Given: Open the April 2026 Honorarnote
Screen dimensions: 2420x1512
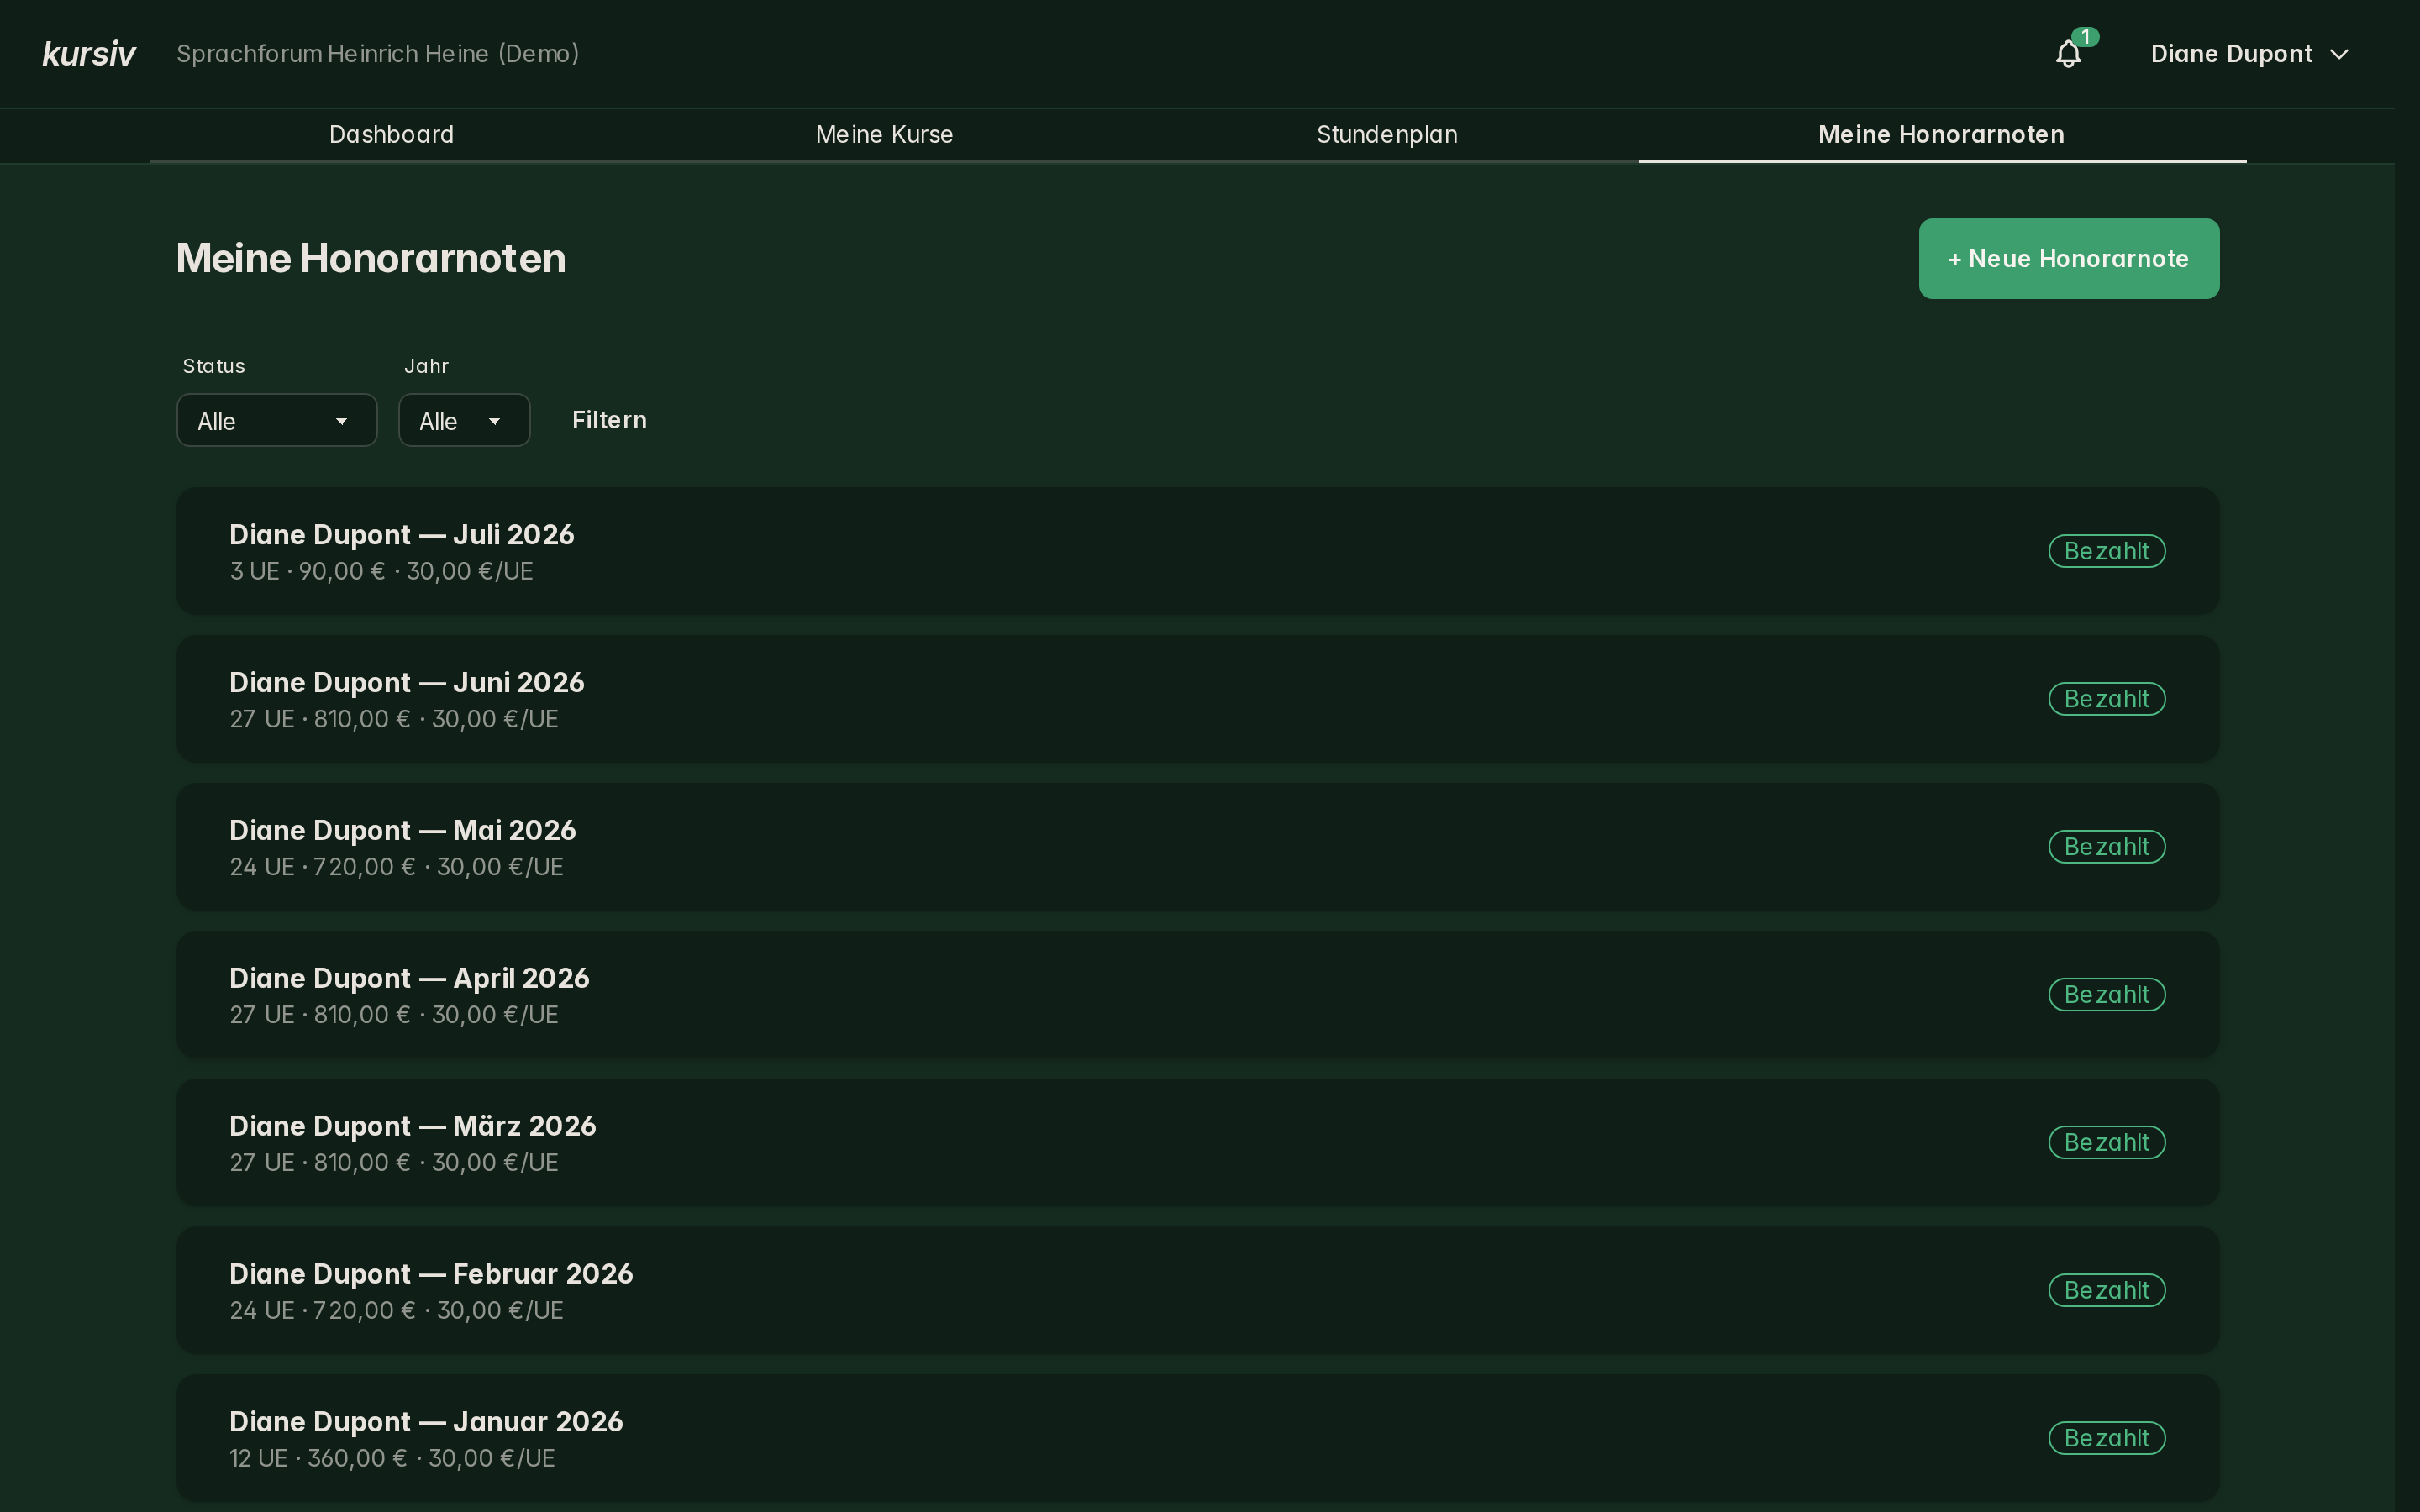Looking at the screenshot, I should tap(1198, 995).
